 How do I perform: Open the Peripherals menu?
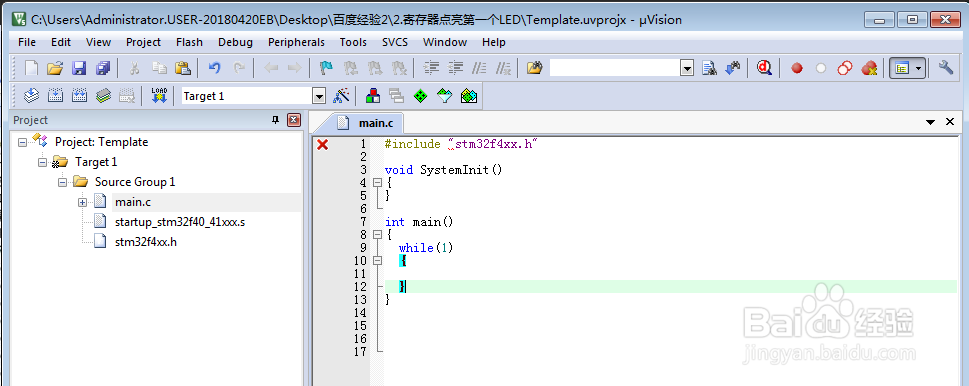[296, 42]
